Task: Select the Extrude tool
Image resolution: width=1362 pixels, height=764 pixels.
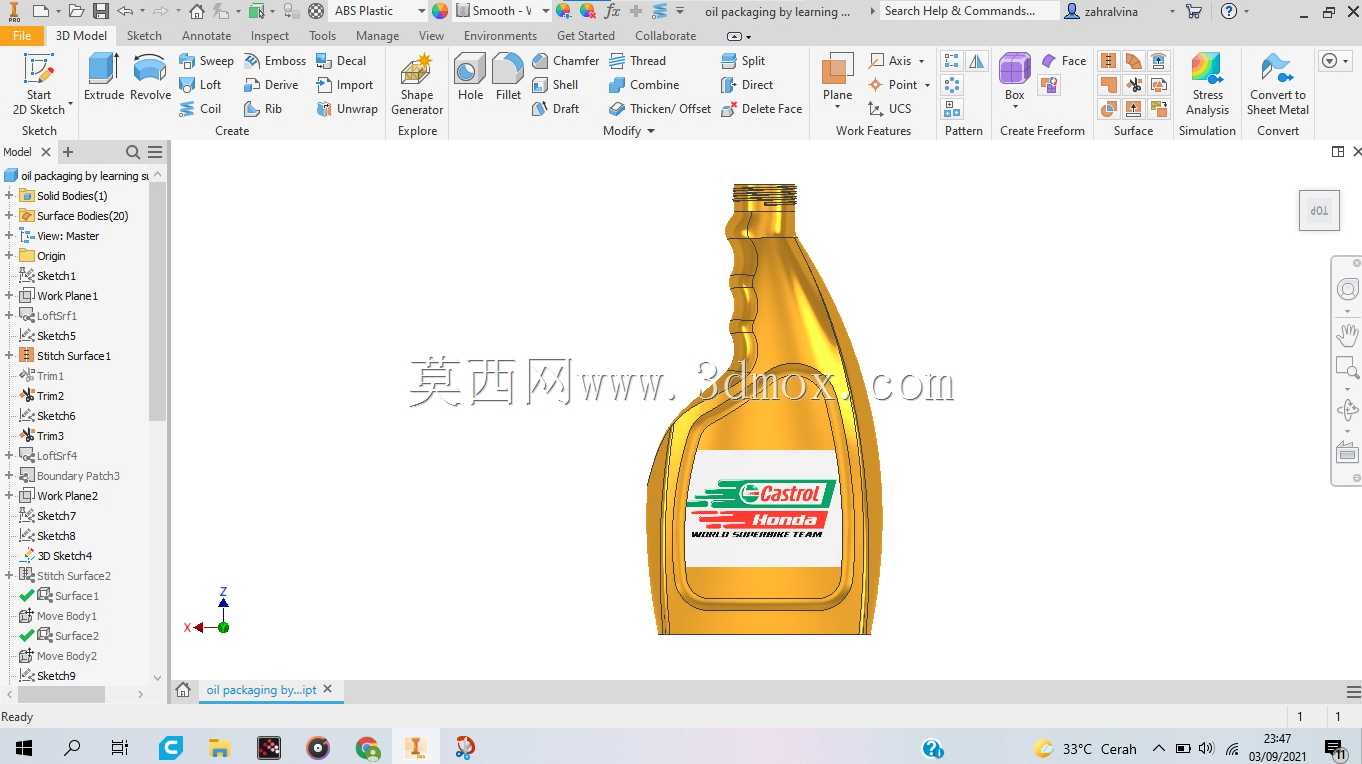Action: (104, 78)
